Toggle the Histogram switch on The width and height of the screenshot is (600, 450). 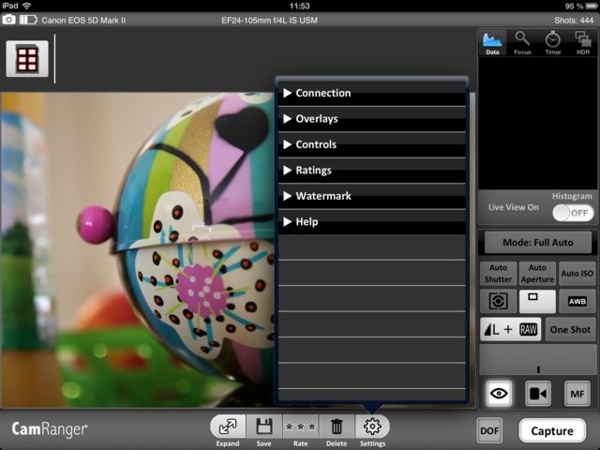pos(572,212)
